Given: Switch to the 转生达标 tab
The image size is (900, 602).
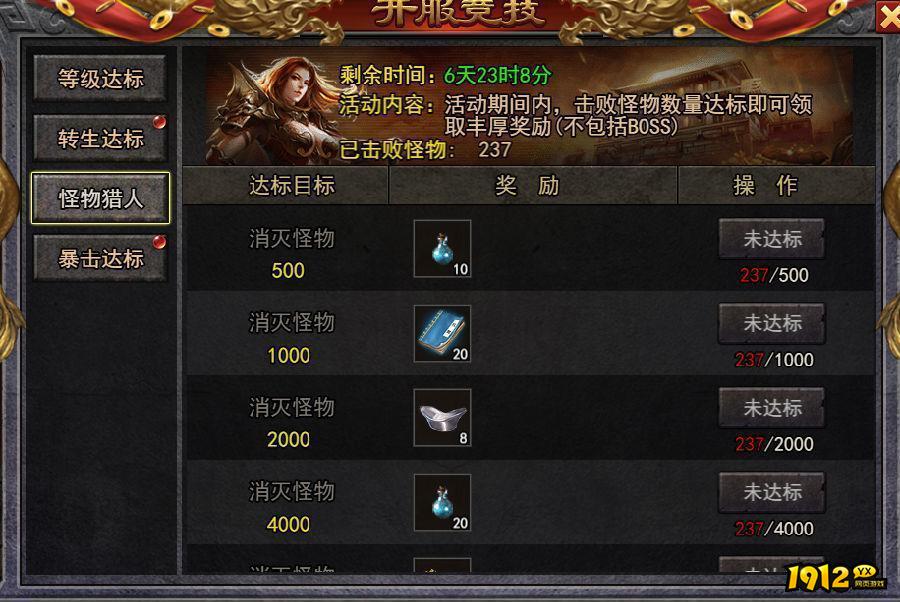Looking at the screenshot, I should pos(100,138).
